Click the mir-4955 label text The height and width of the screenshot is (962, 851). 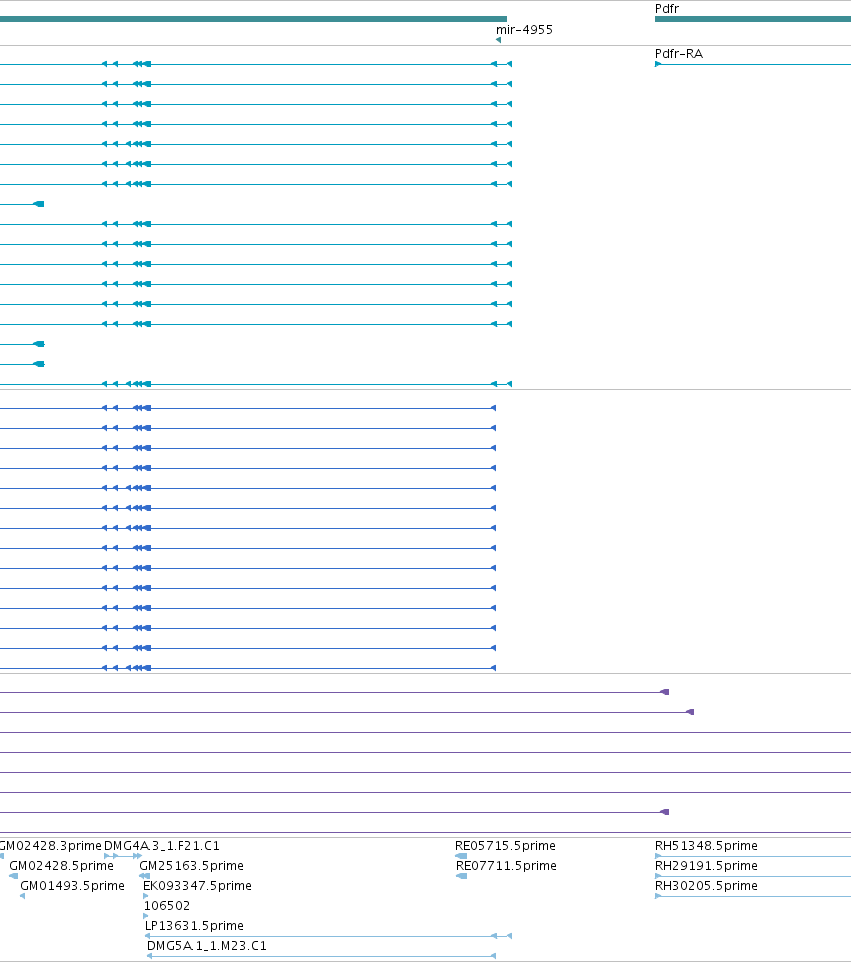pos(524,29)
